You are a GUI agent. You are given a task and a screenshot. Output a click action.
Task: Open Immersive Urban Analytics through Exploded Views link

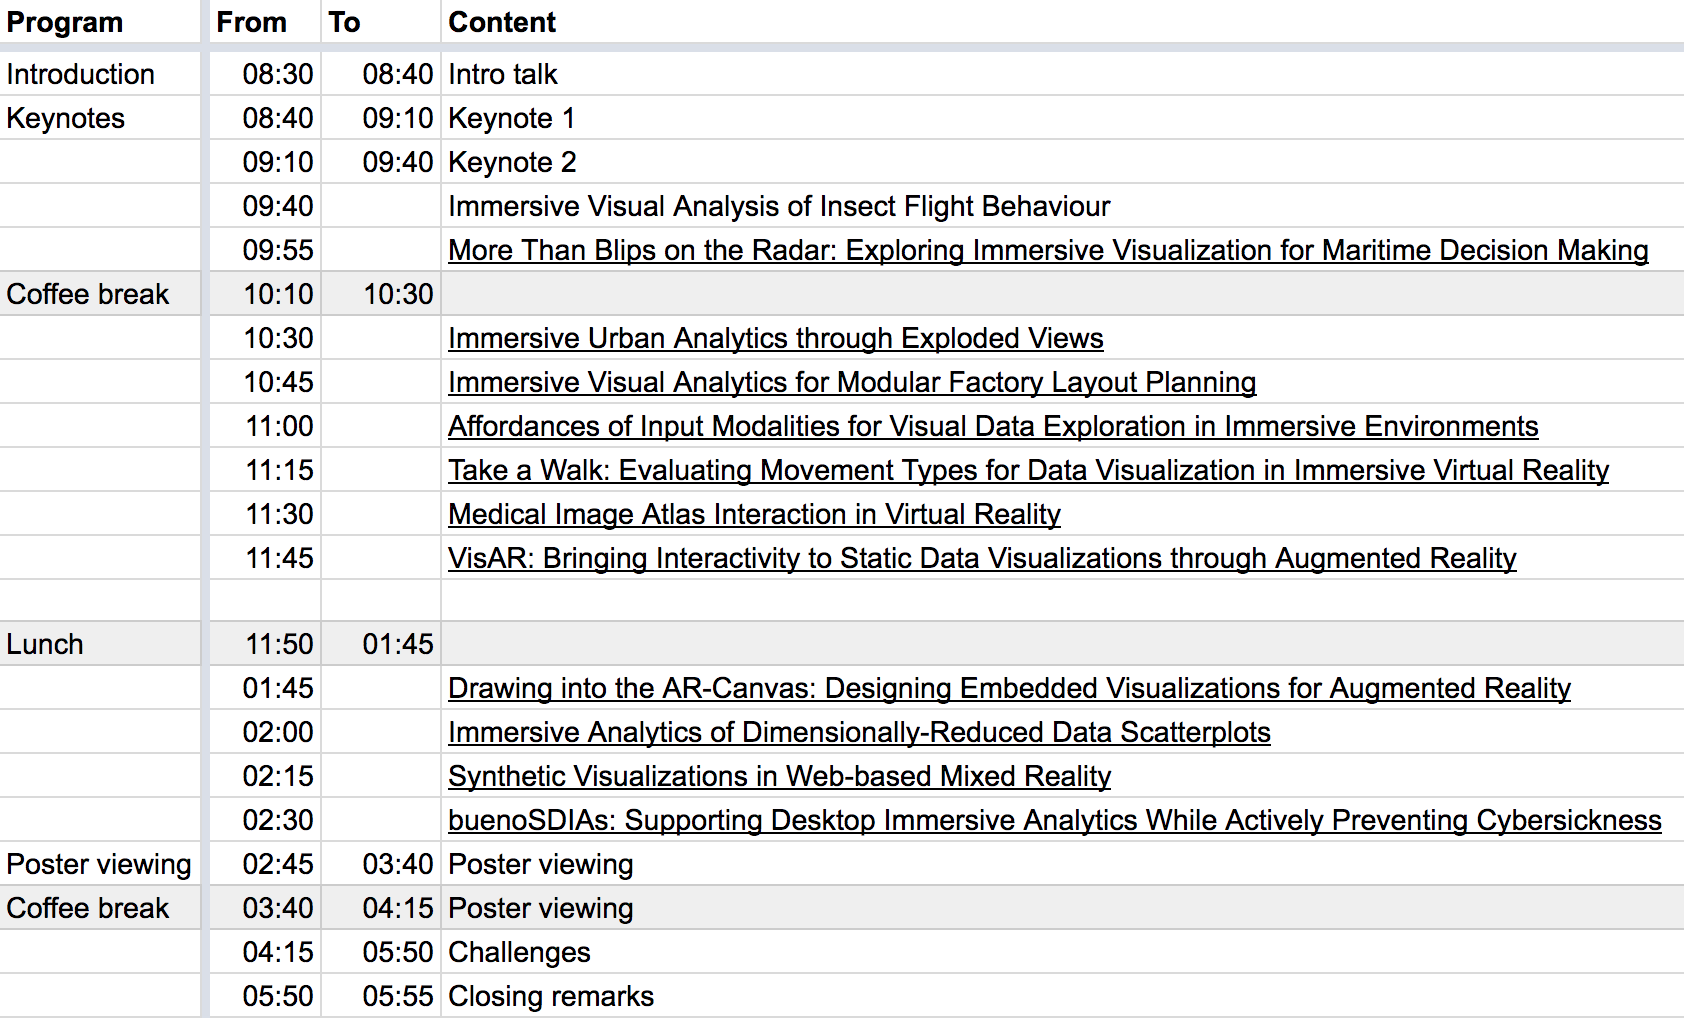click(776, 338)
